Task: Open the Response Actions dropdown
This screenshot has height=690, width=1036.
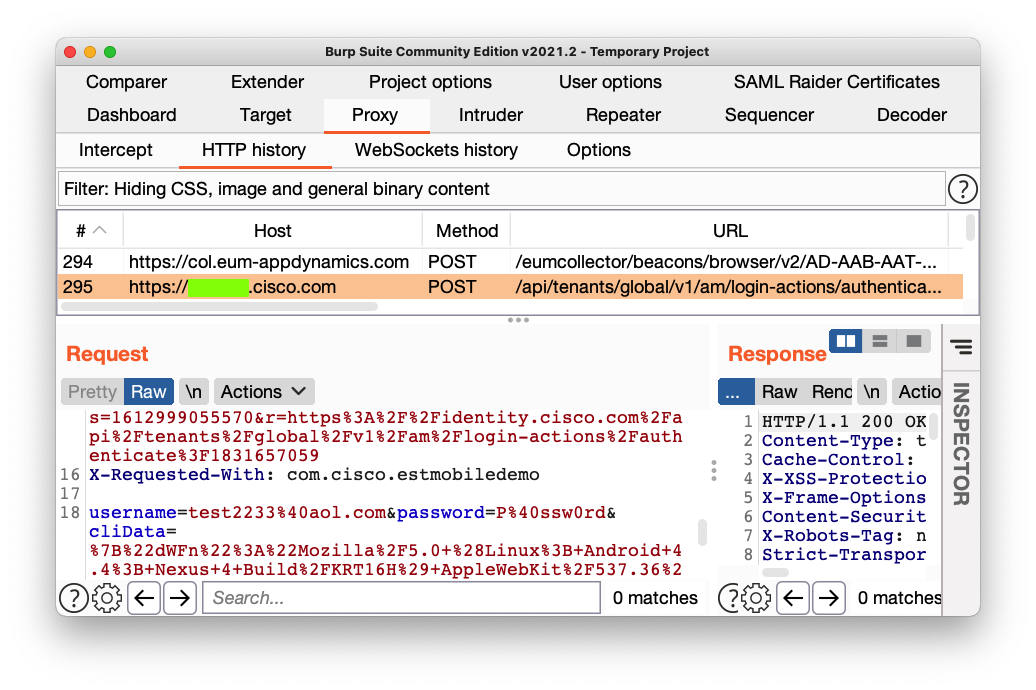Action: (917, 392)
